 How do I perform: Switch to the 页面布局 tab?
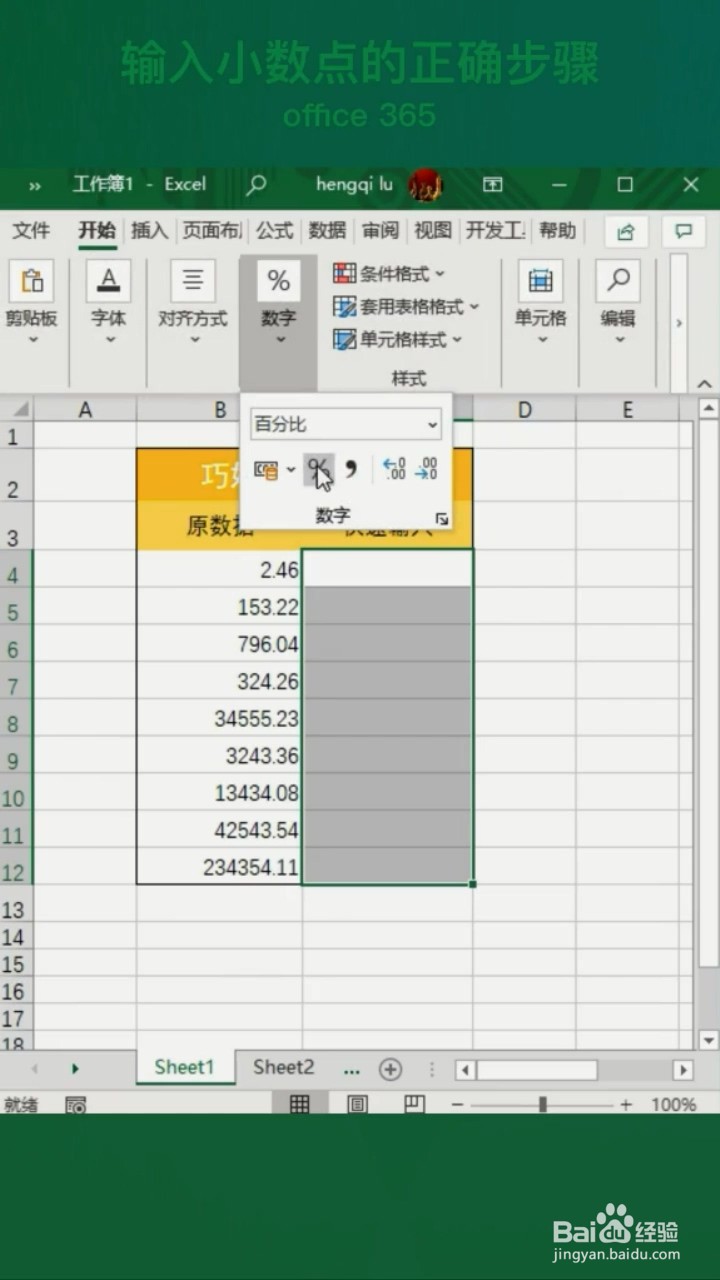(x=212, y=231)
